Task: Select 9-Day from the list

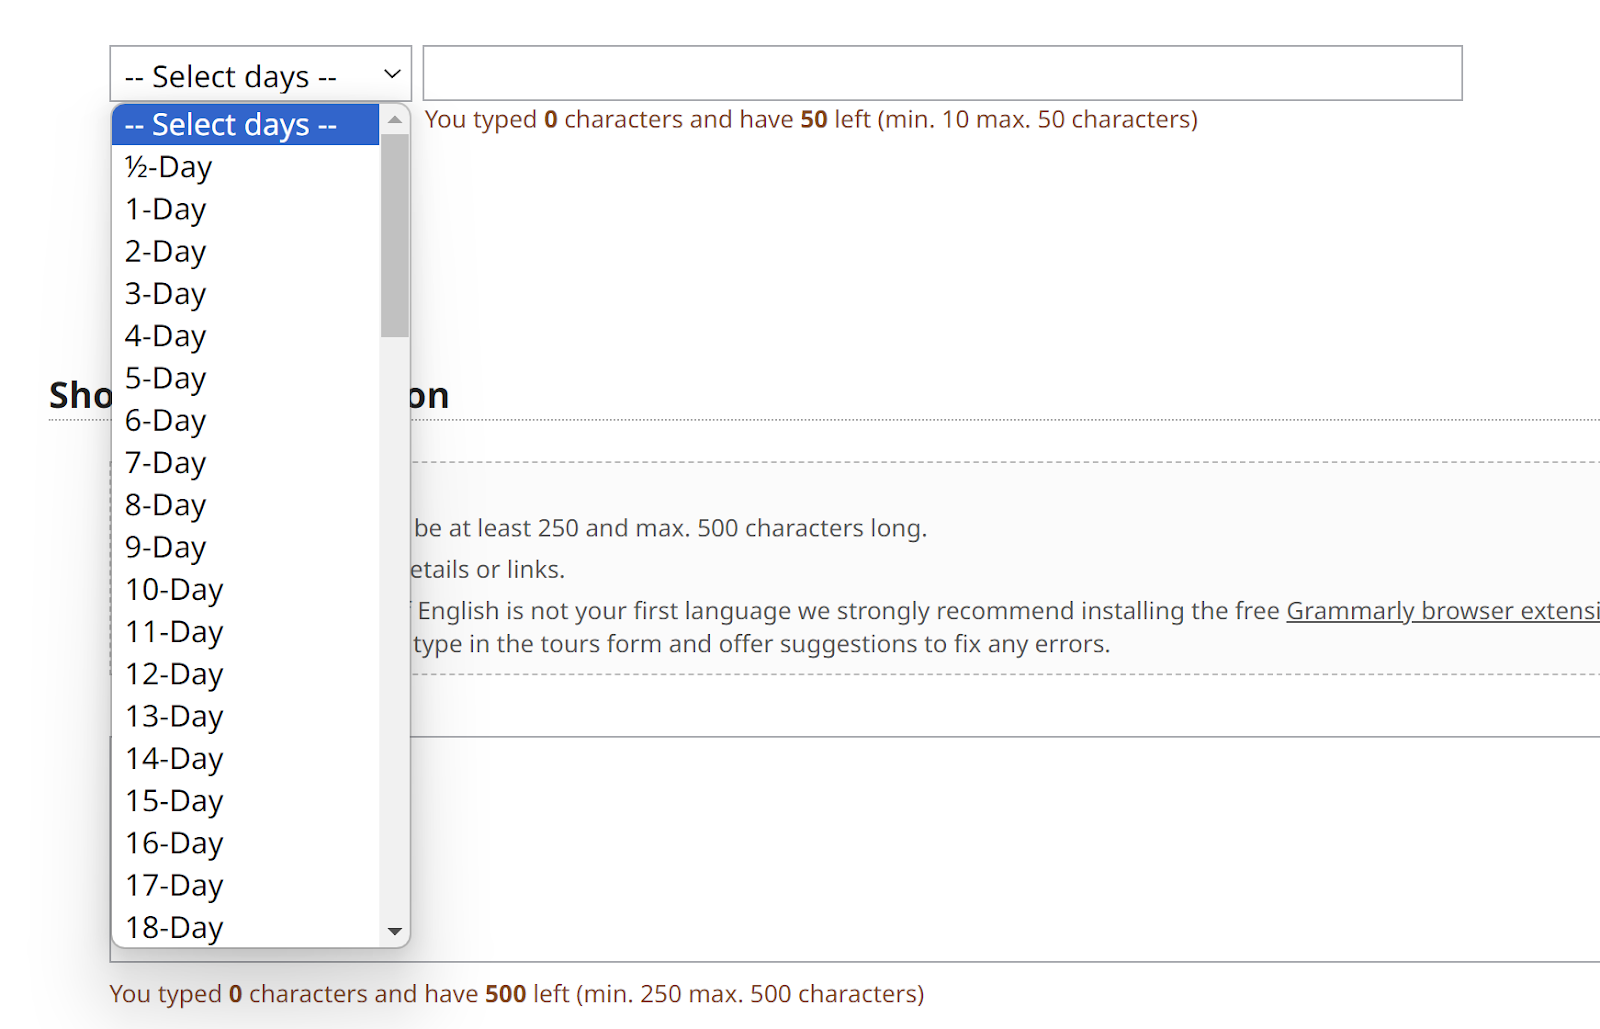Action: 245,547
